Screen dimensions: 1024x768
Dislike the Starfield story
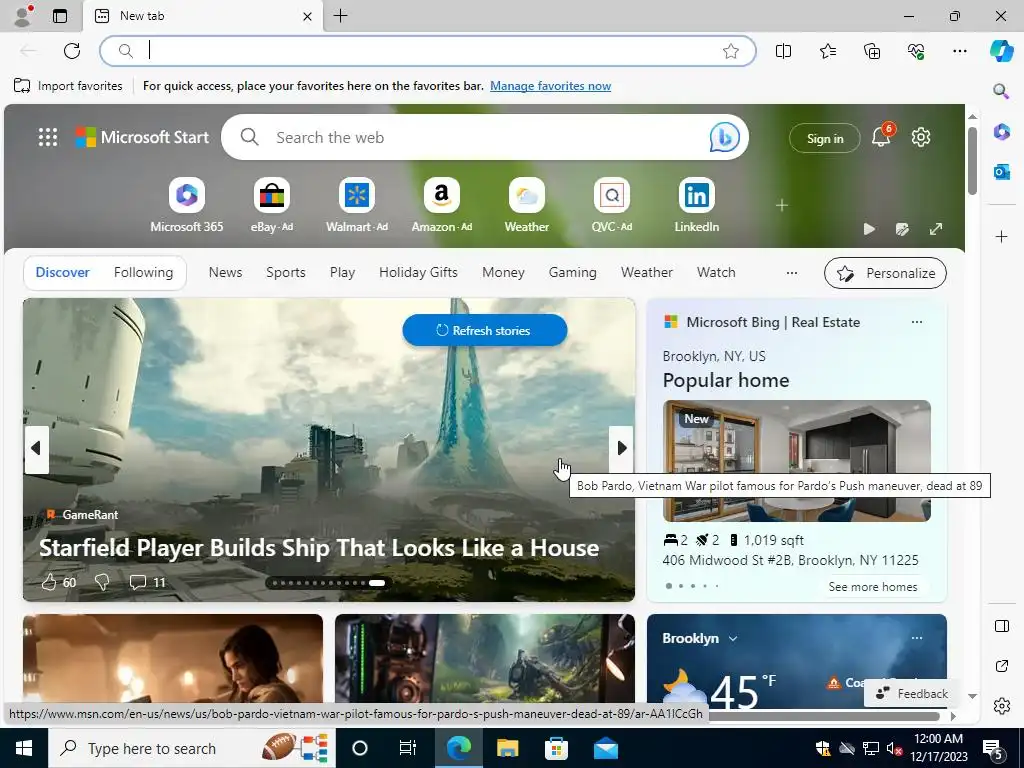[102, 582]
